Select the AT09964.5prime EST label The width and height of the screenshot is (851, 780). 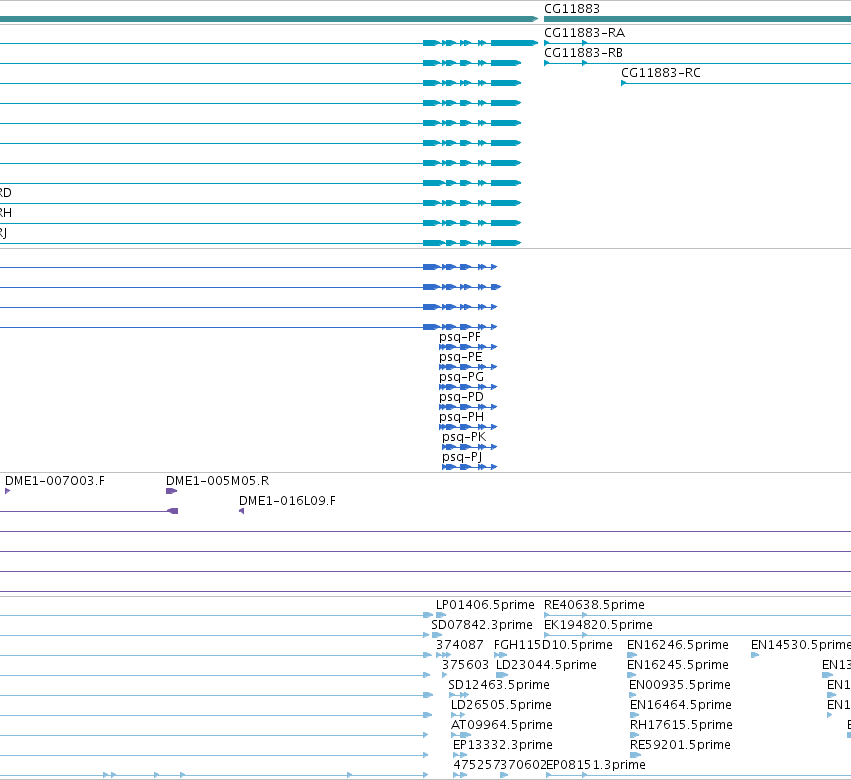501,725
